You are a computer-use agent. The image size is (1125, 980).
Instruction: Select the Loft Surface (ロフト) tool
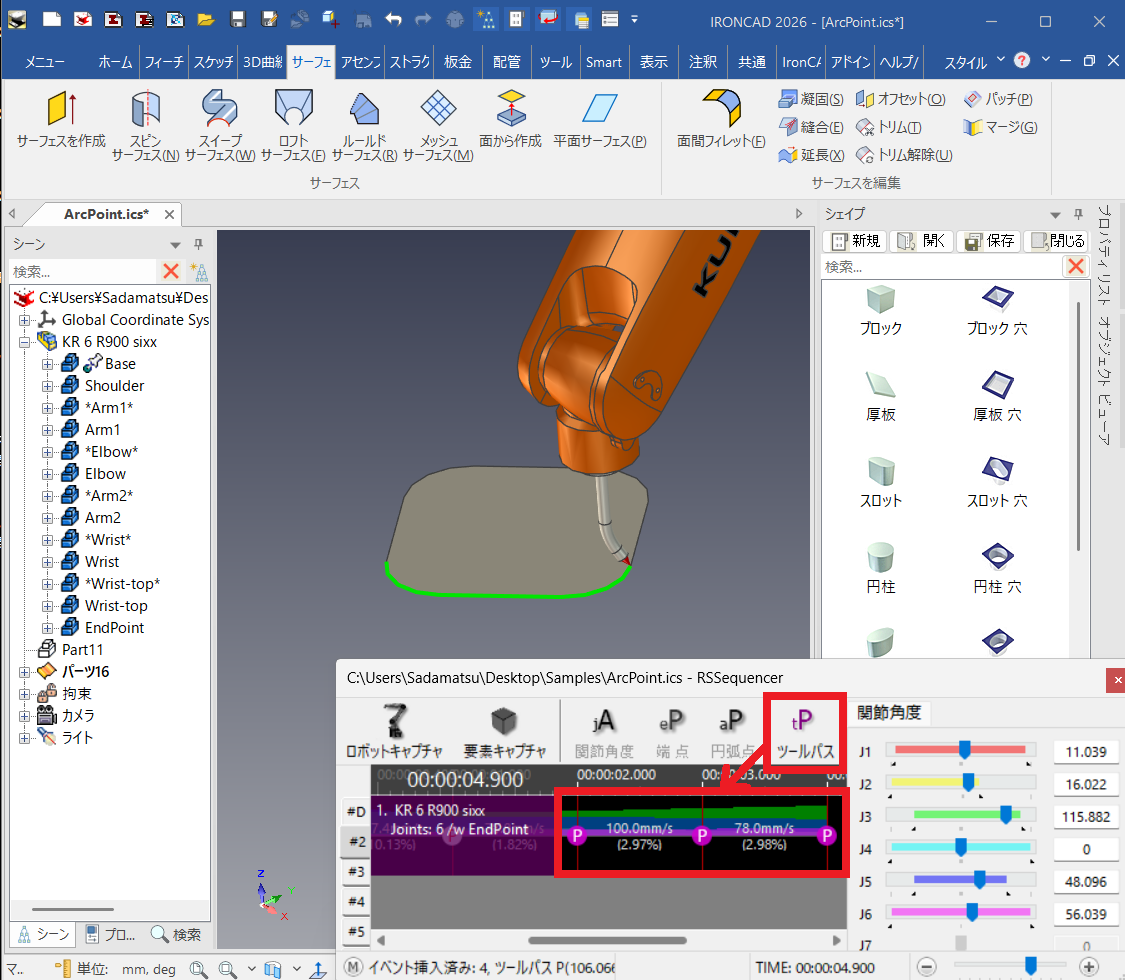pyautogui.click(x=293, y=126)
